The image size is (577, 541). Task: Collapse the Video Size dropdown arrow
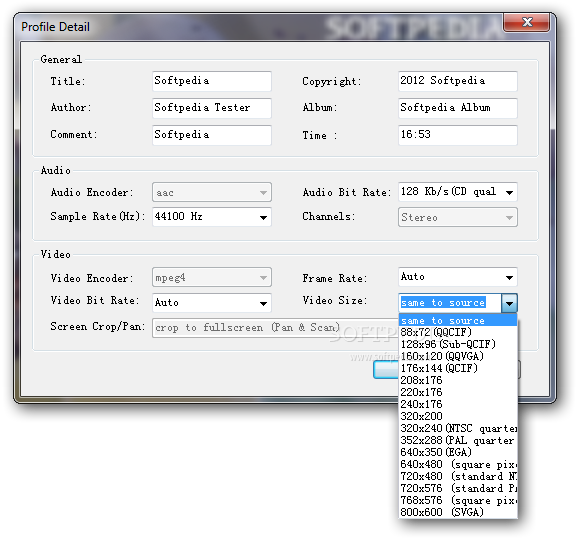509,303
